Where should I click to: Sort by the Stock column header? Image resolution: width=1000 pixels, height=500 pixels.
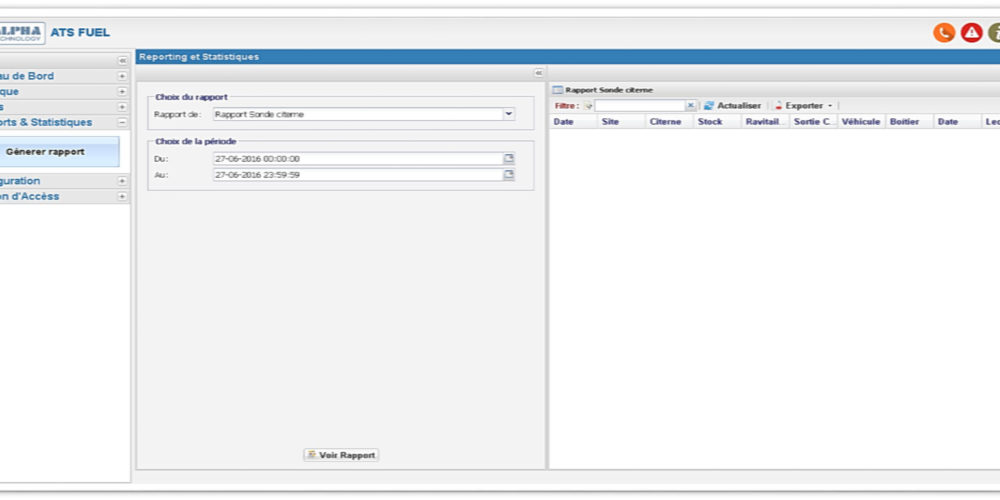[710, 122]
